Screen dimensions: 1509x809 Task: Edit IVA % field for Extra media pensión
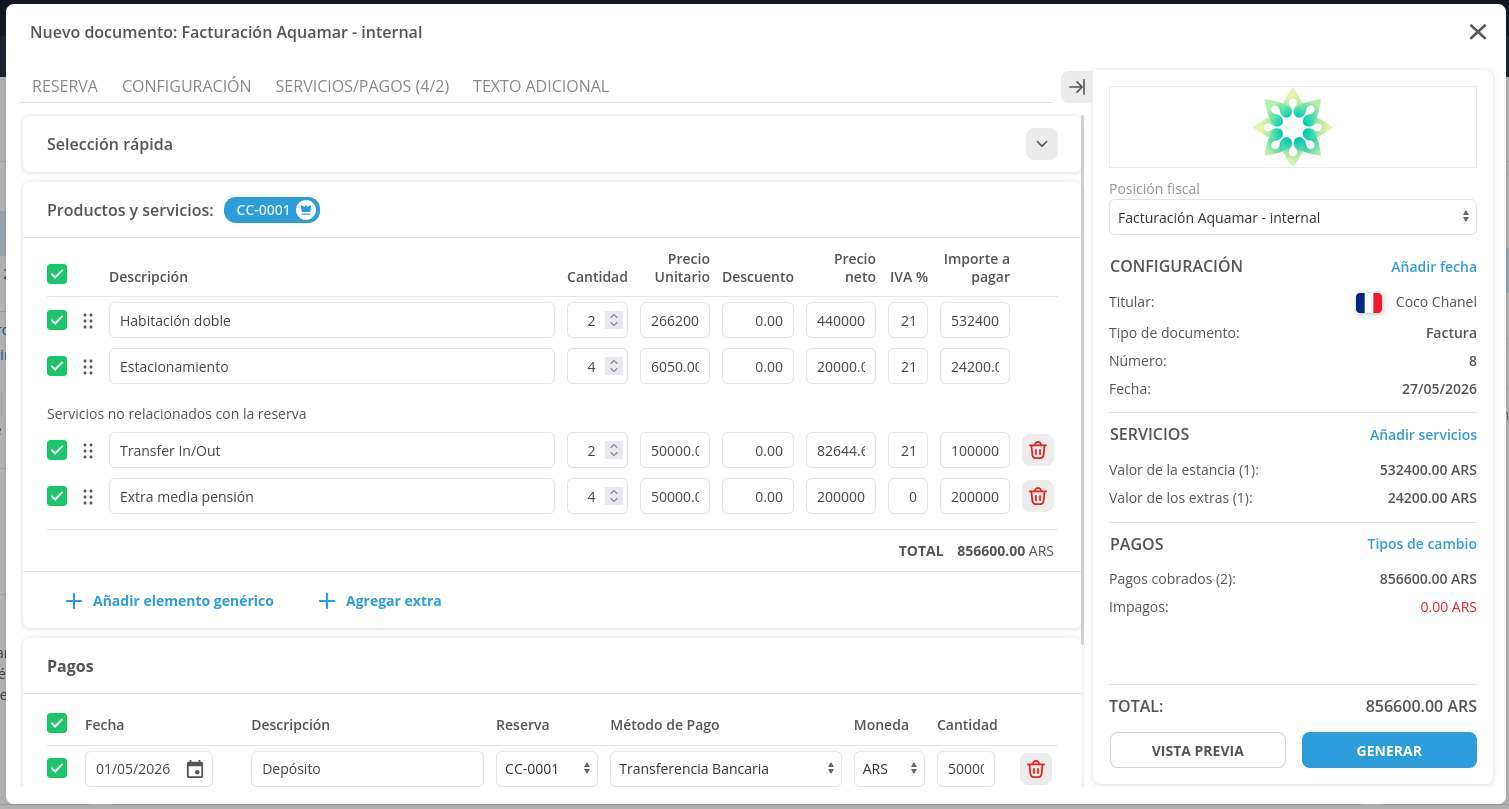[908, 497]
